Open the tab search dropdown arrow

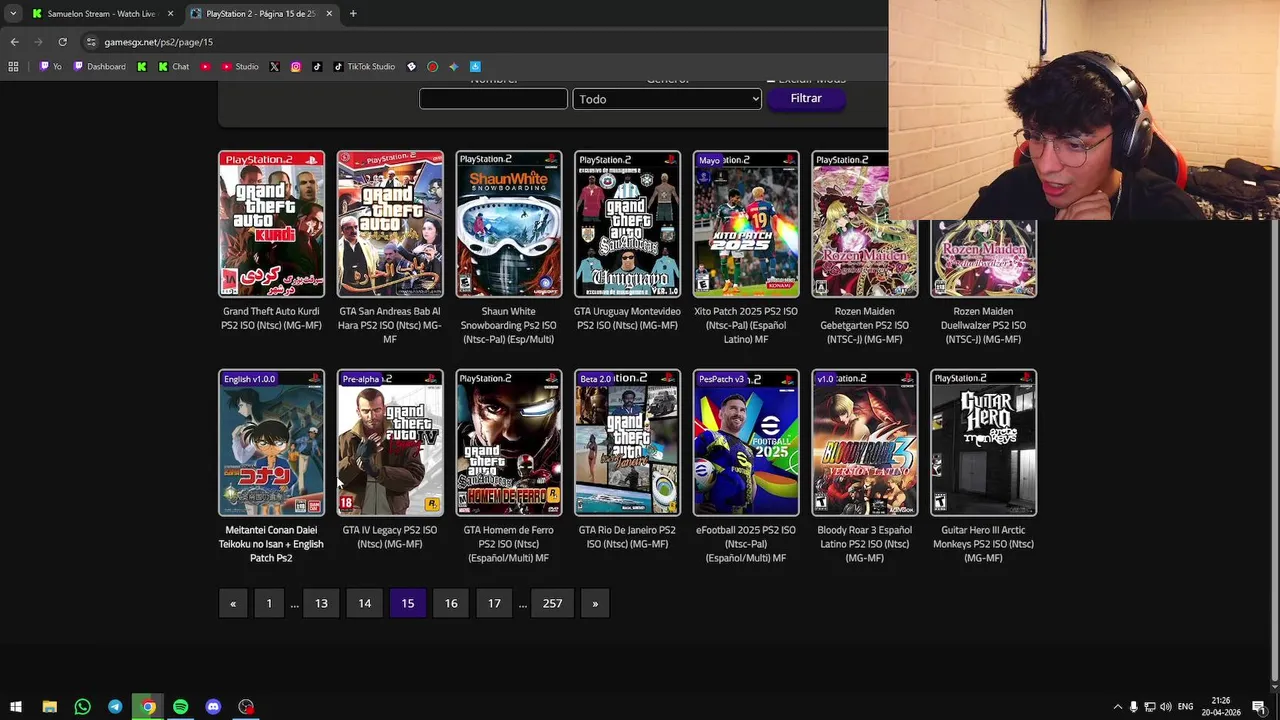(13, 14)
